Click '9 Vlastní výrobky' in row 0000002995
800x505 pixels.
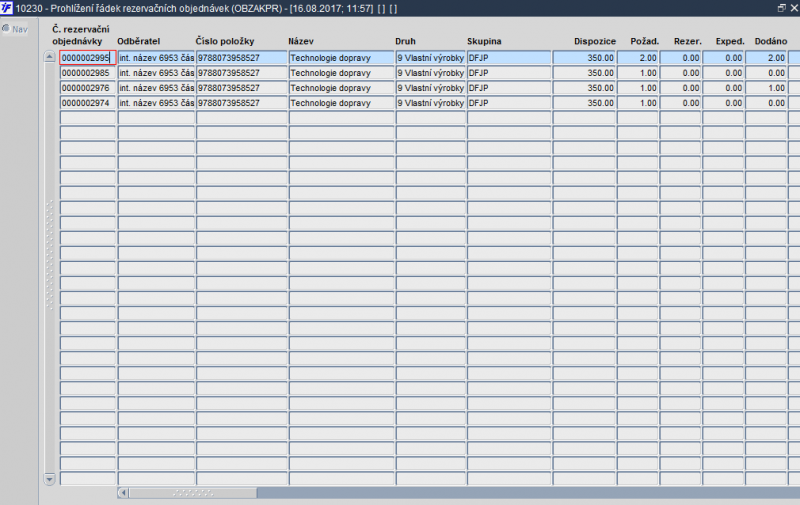coord(431,58)
